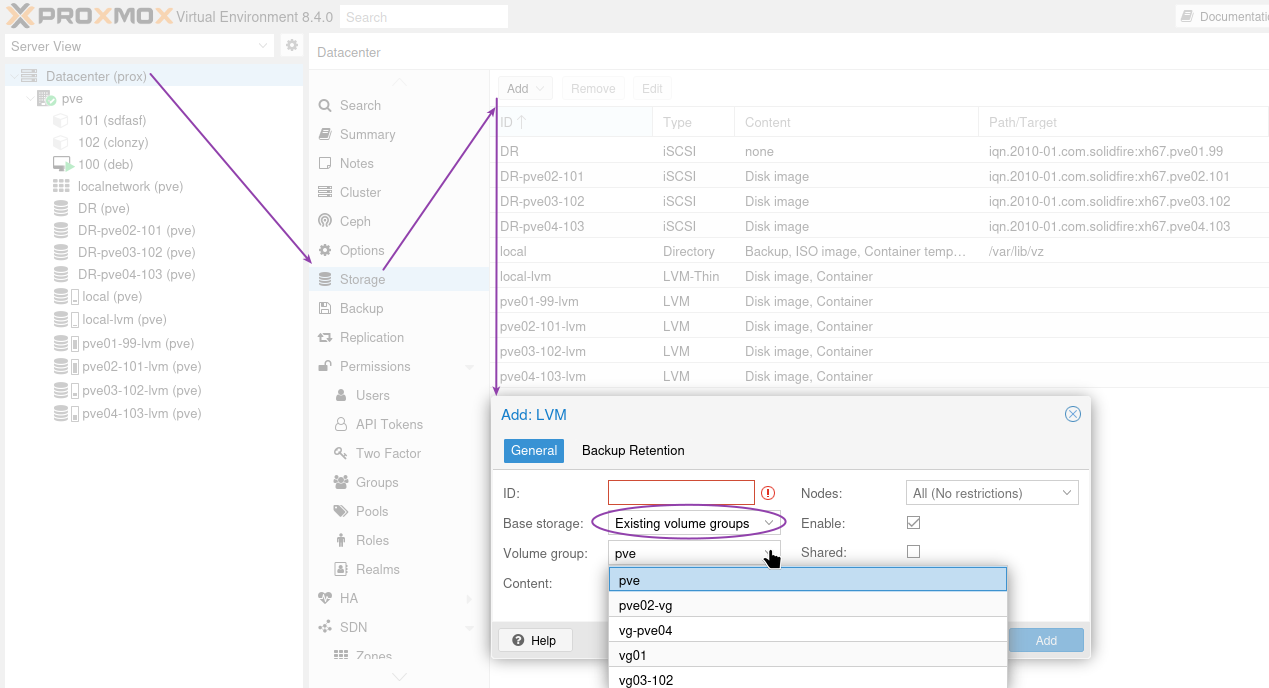Open the Server View dropdown

(x=139, y=46)
